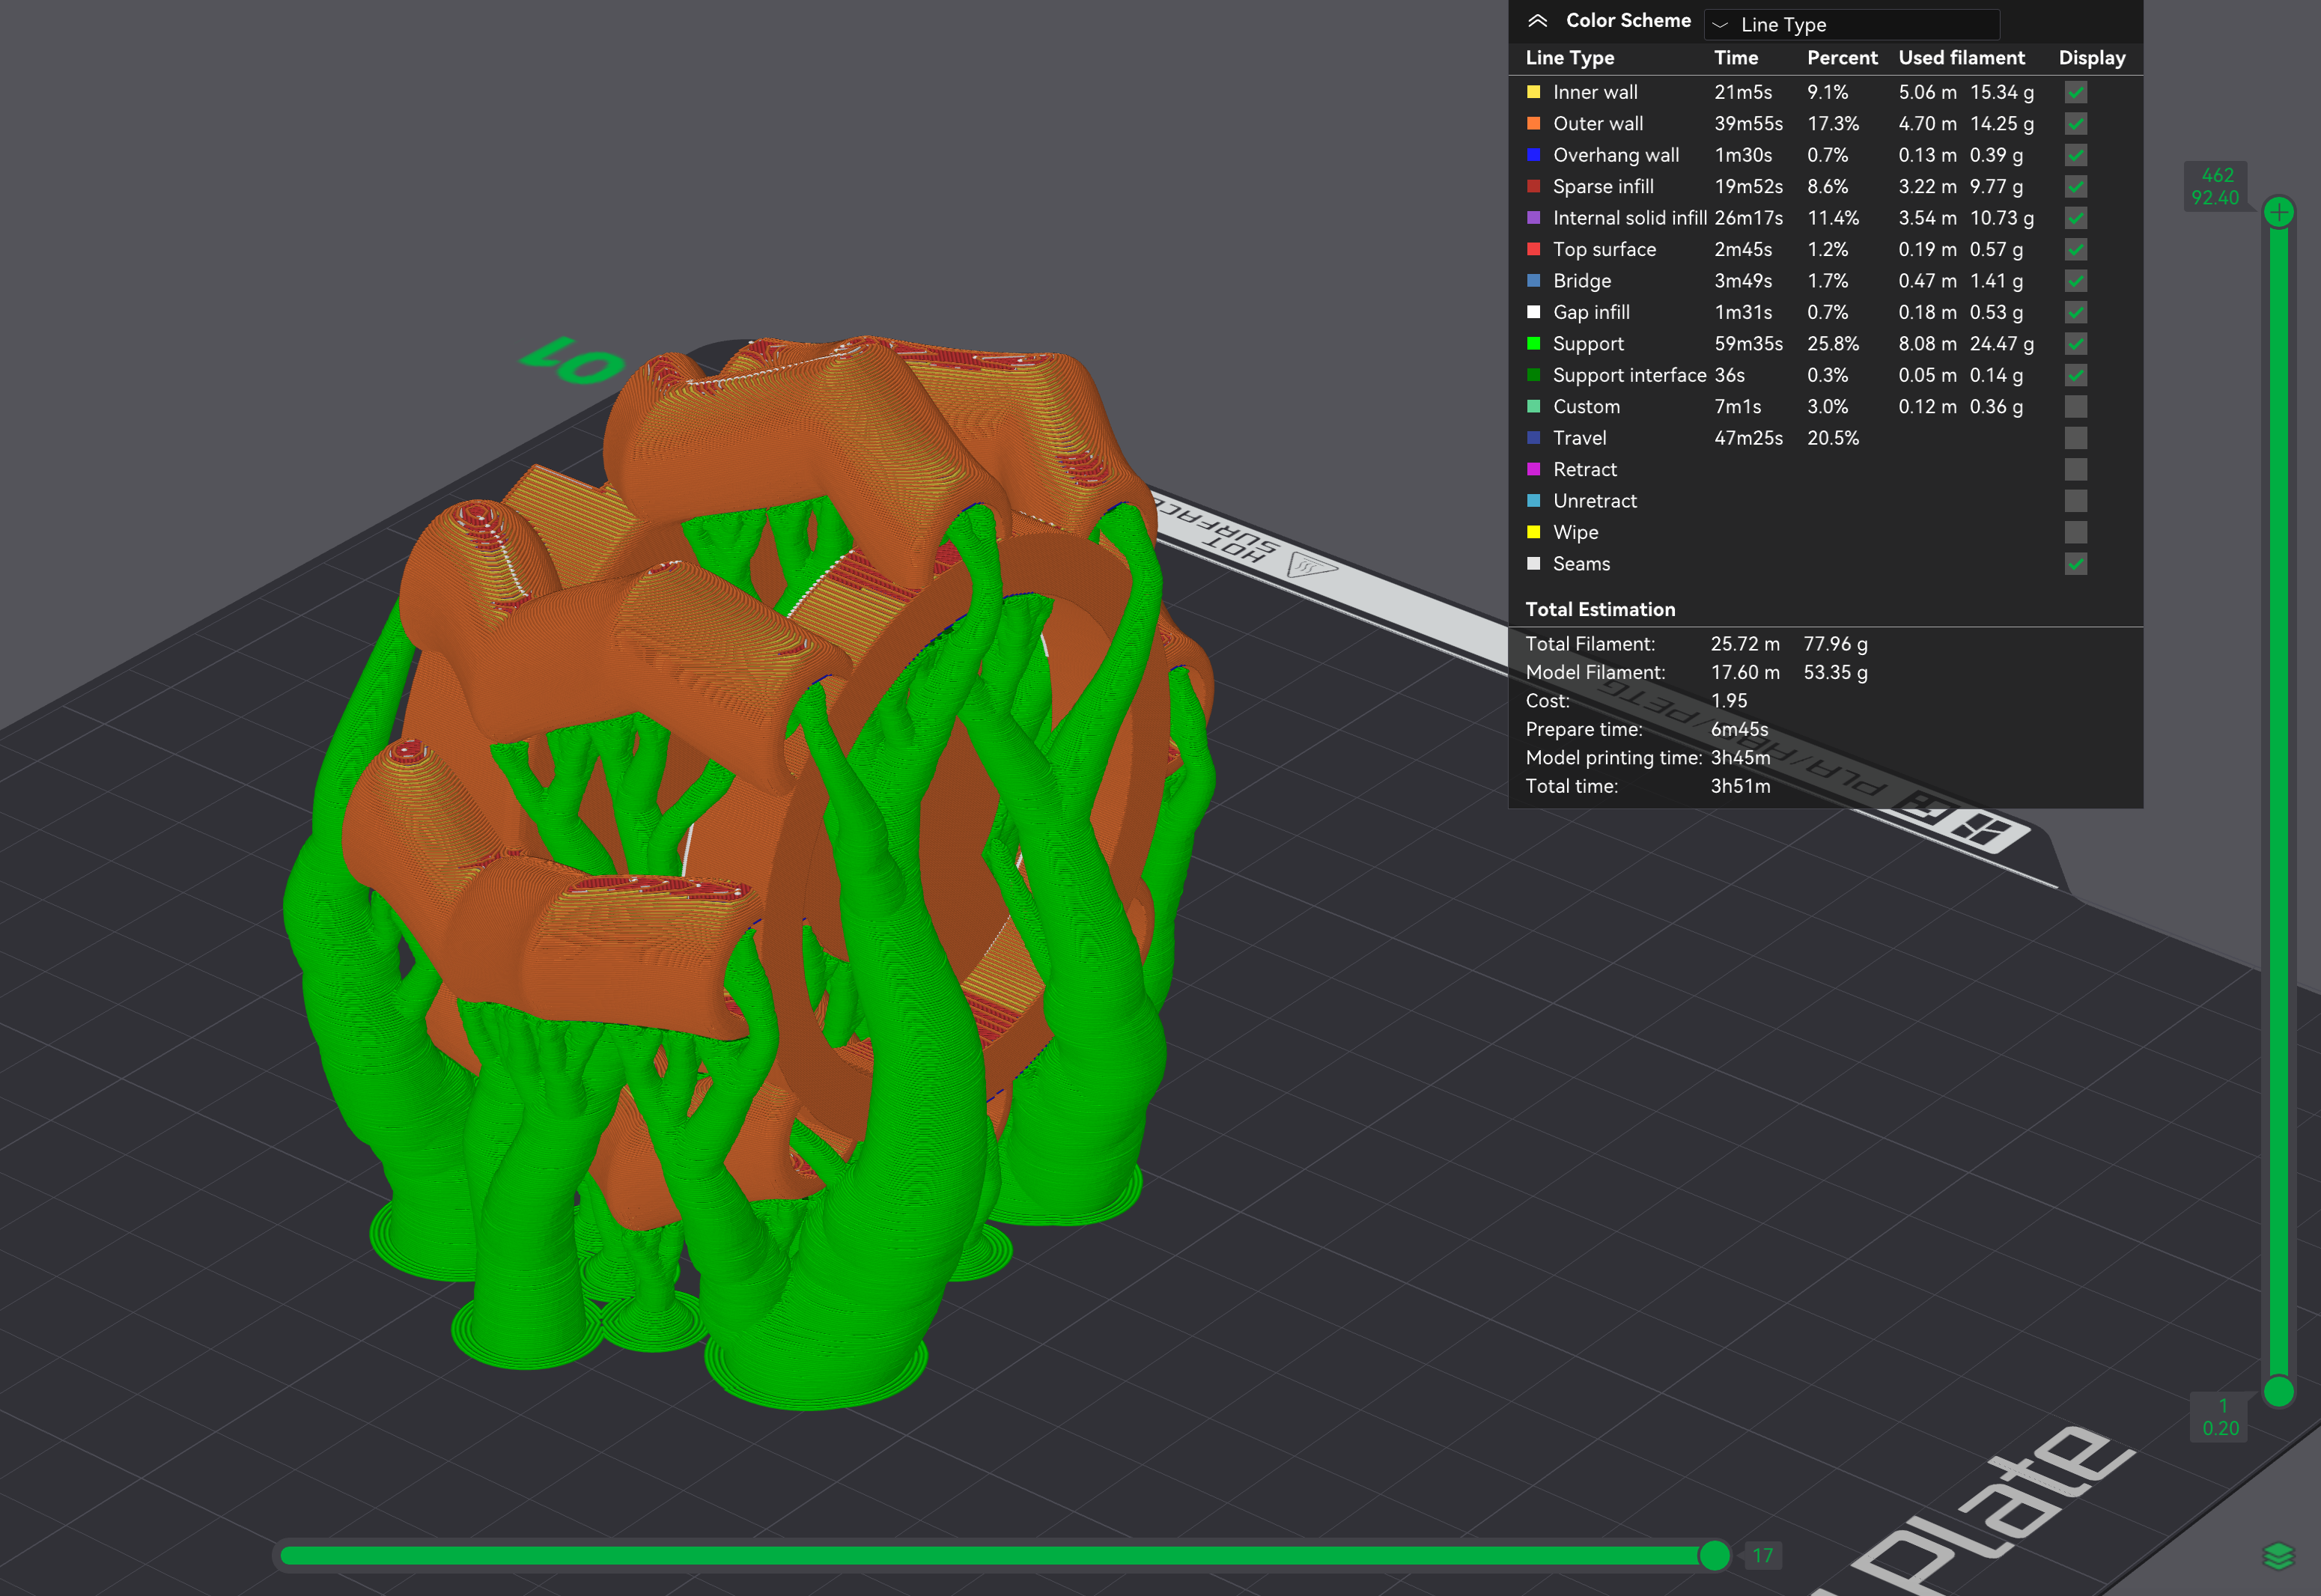
Task: Click the Used filament column header
Action: 1961,58
